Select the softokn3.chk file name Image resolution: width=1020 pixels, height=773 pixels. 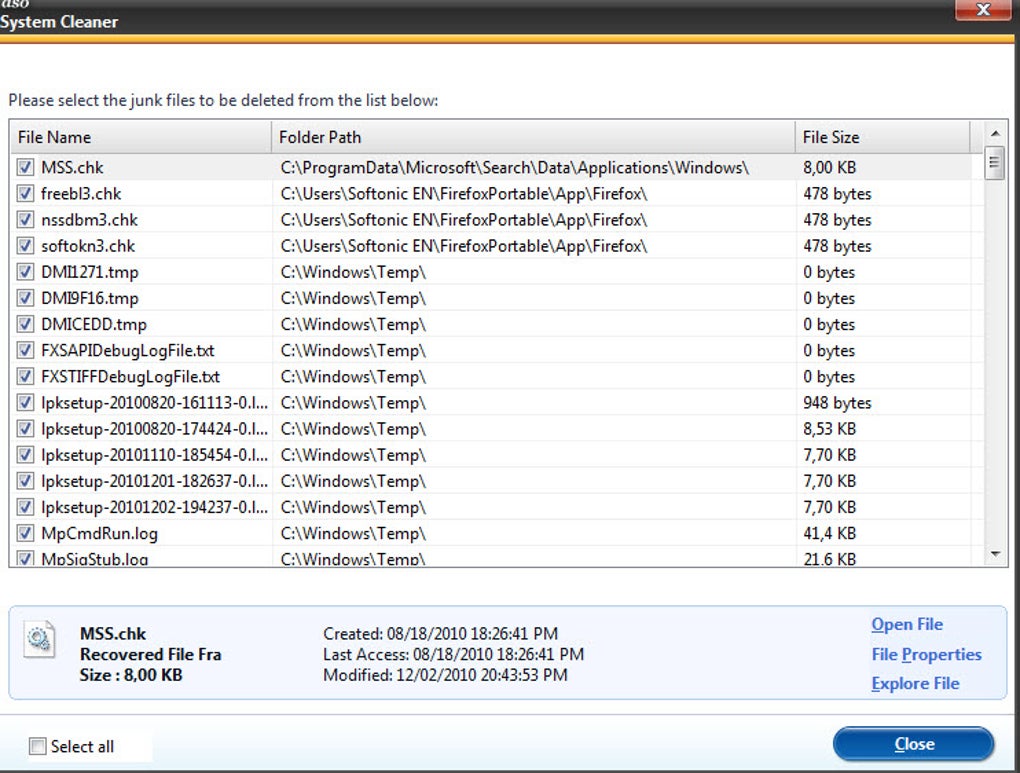click(88, 246)
